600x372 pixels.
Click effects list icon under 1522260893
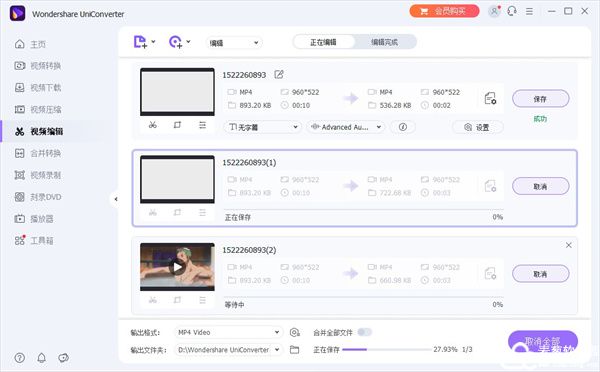[x=202, y=125]
